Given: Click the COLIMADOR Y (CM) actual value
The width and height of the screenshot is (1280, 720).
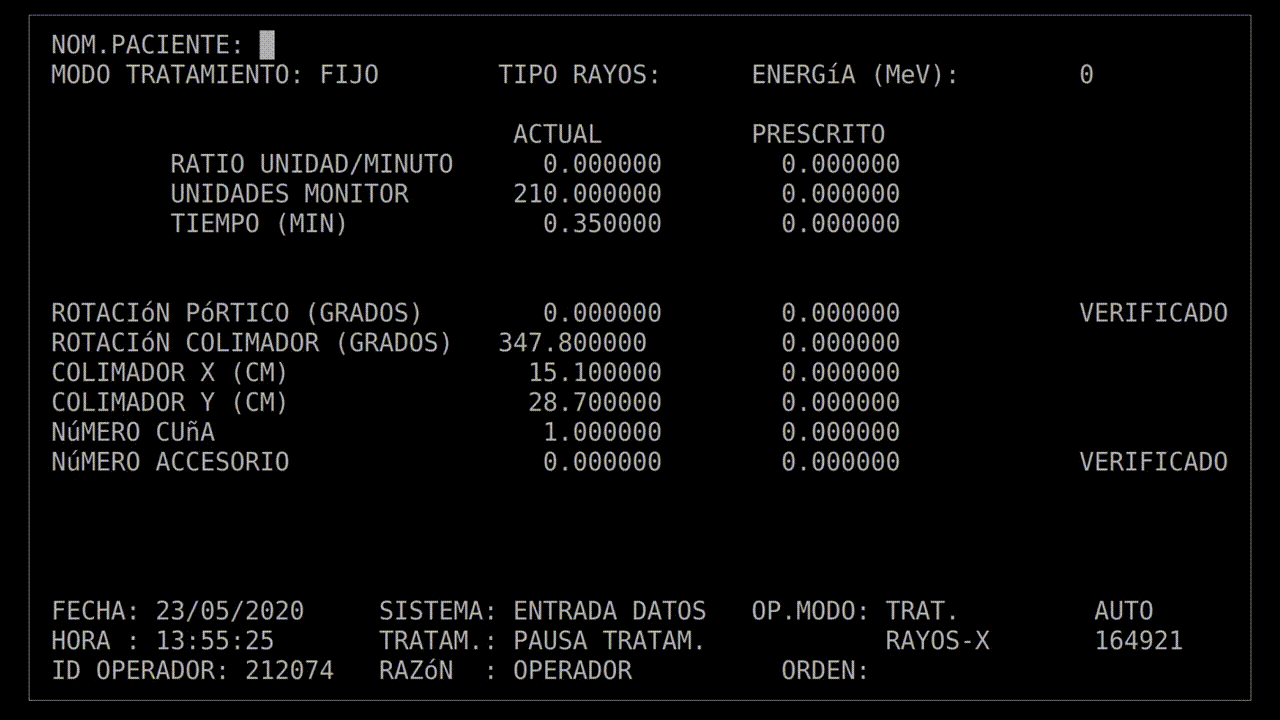Looking at the screenshot, I should click(x=594, y=402).
